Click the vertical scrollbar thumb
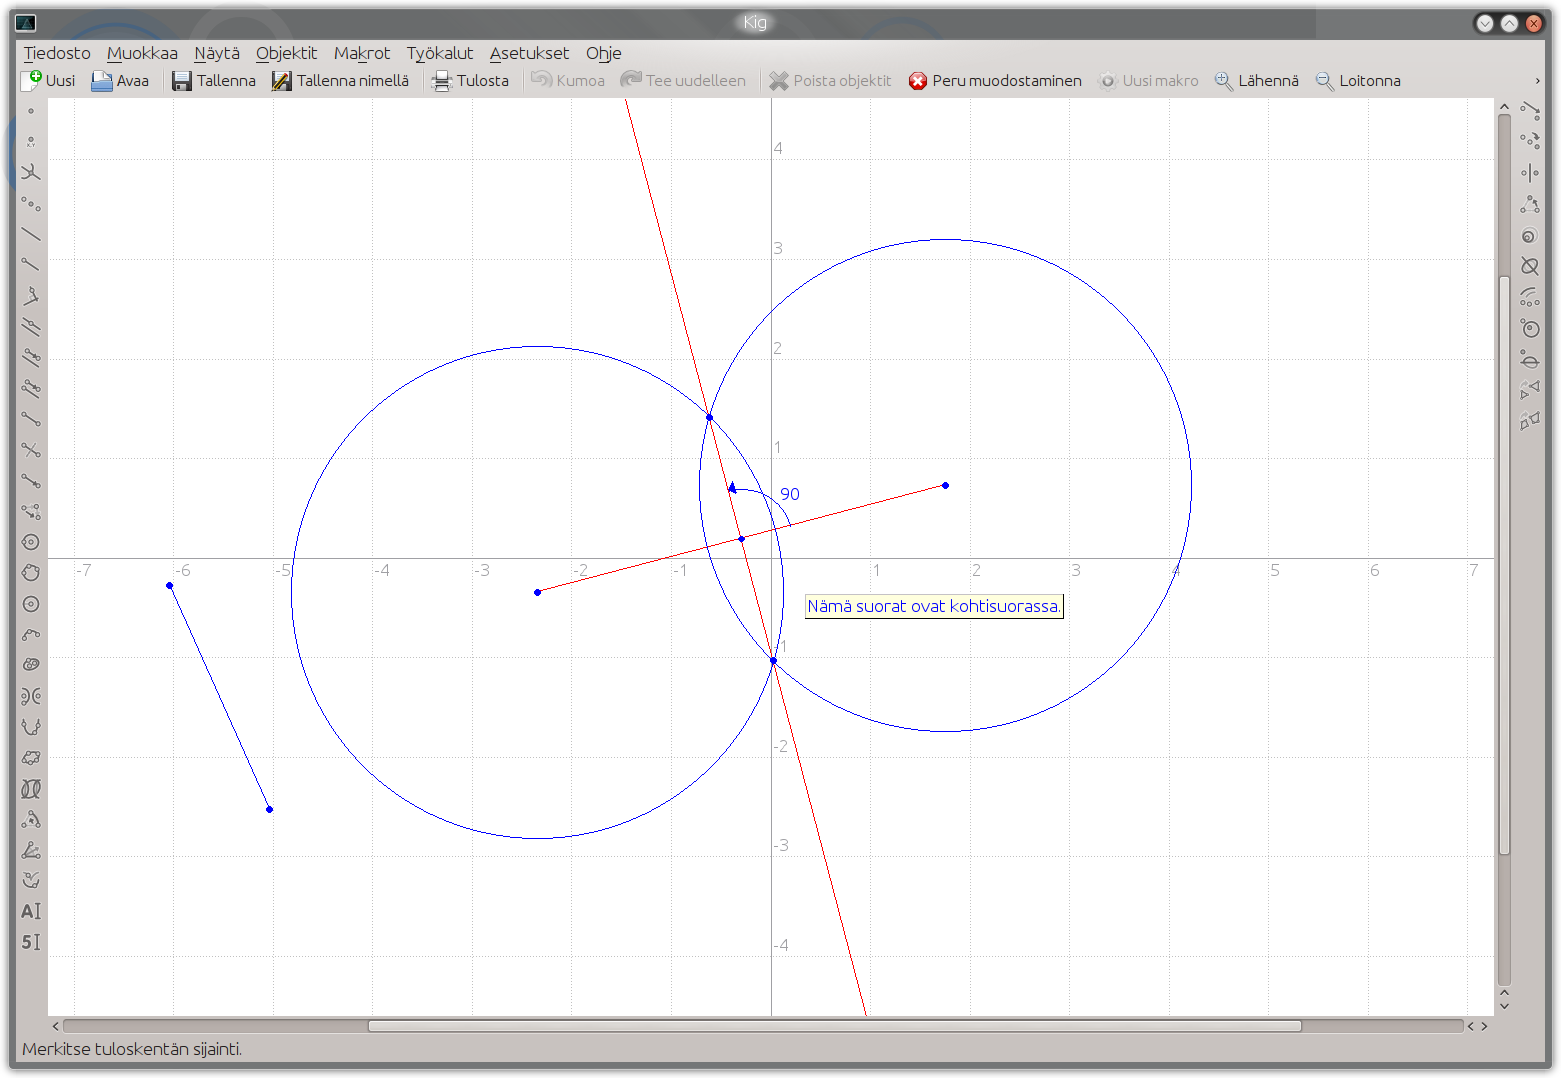Screen dimensions: 1561x1078 (x=1504, y=564)
